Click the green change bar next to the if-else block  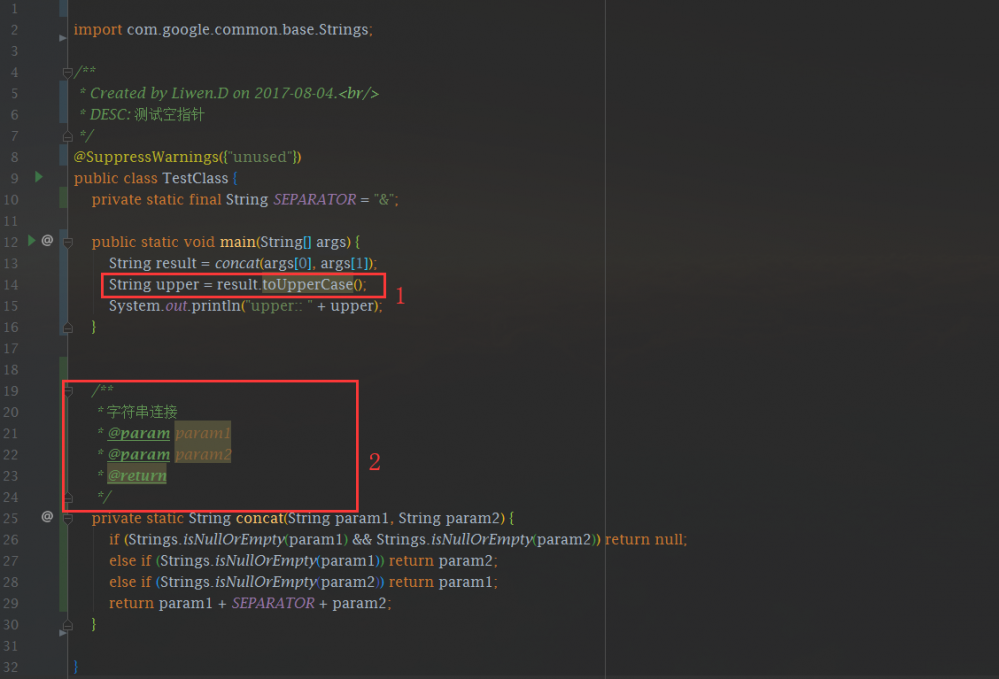pyautogui.click(x=62, y=560)
